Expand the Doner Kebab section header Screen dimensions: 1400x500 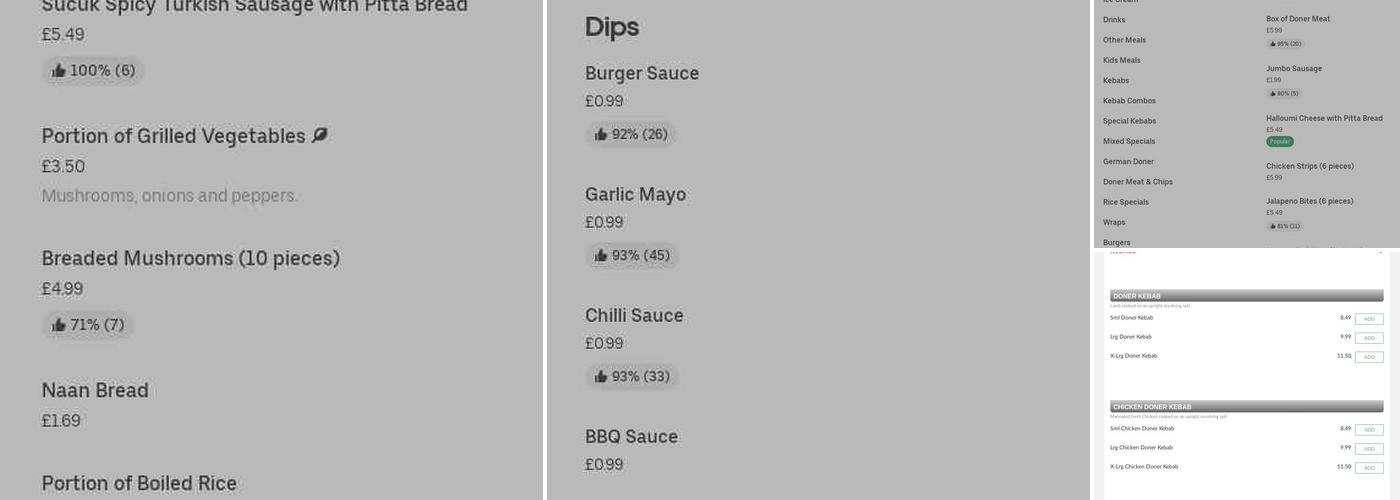pos(1246,296)
